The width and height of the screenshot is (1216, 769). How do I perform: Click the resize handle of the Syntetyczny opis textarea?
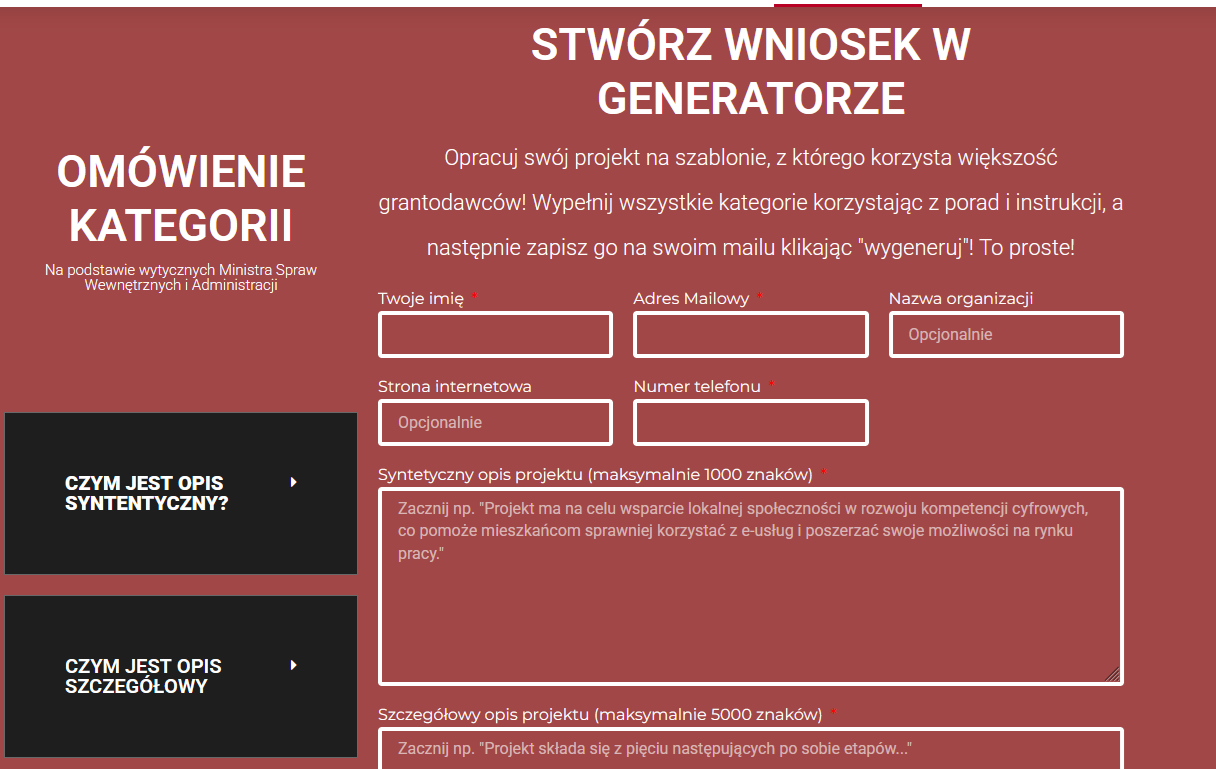click(1112, 674)
